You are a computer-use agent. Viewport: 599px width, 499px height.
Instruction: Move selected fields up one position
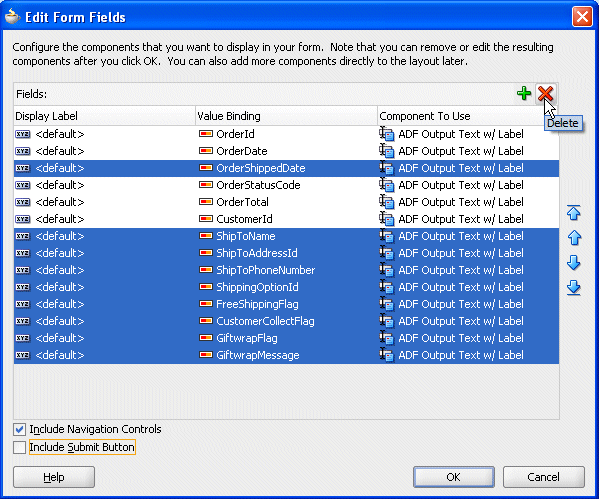pyautogui.click(x=573, y=238)
